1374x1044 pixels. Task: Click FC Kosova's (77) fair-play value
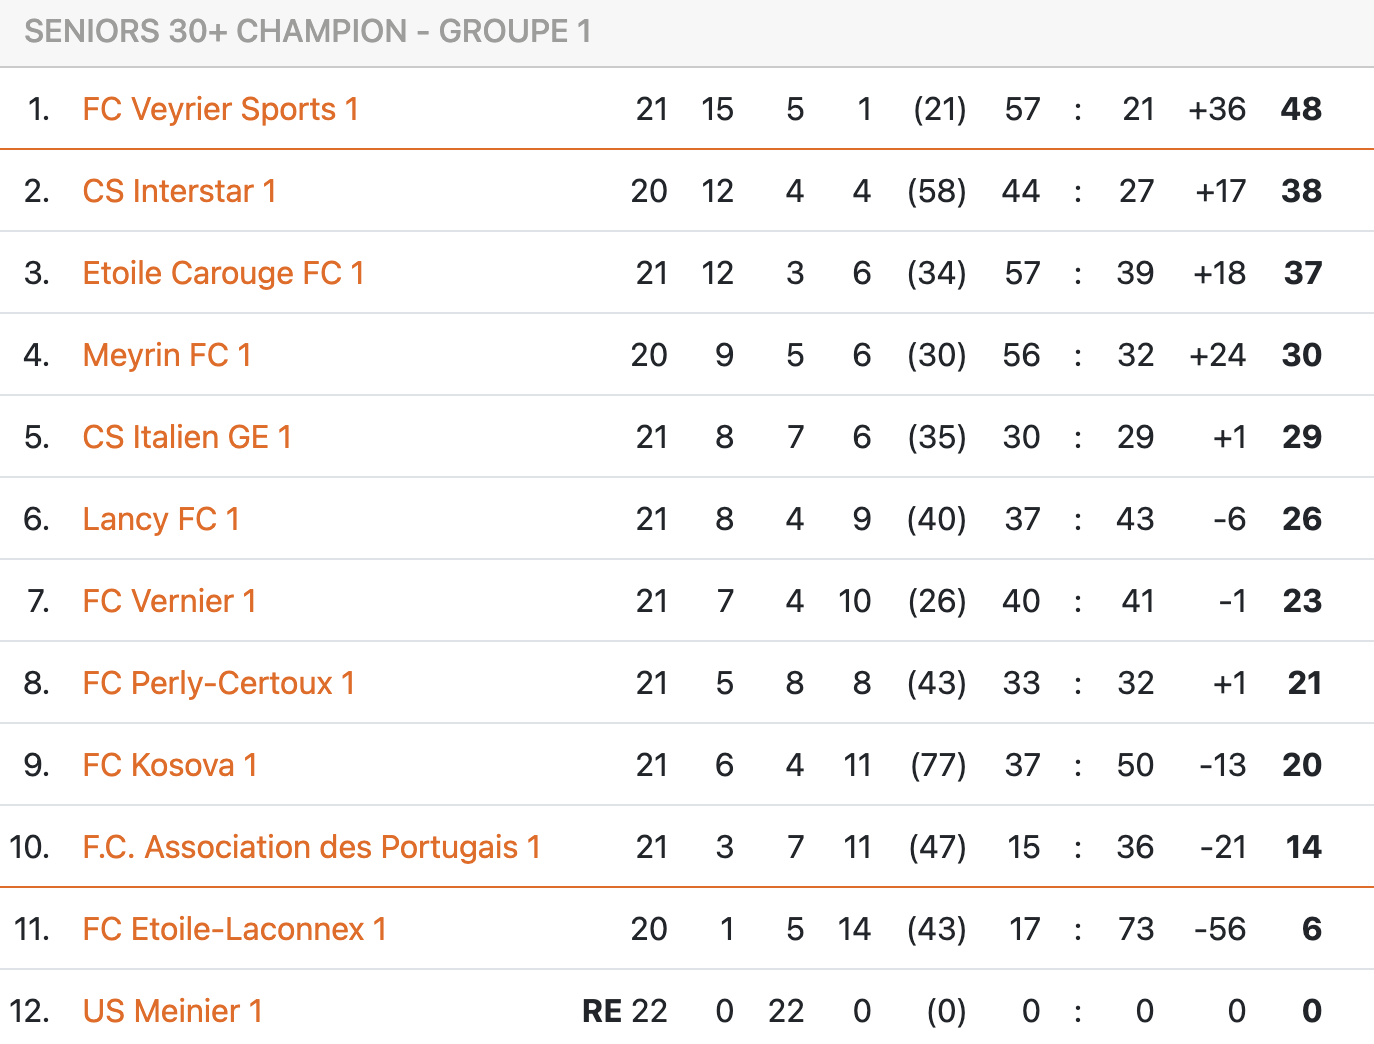938,765
